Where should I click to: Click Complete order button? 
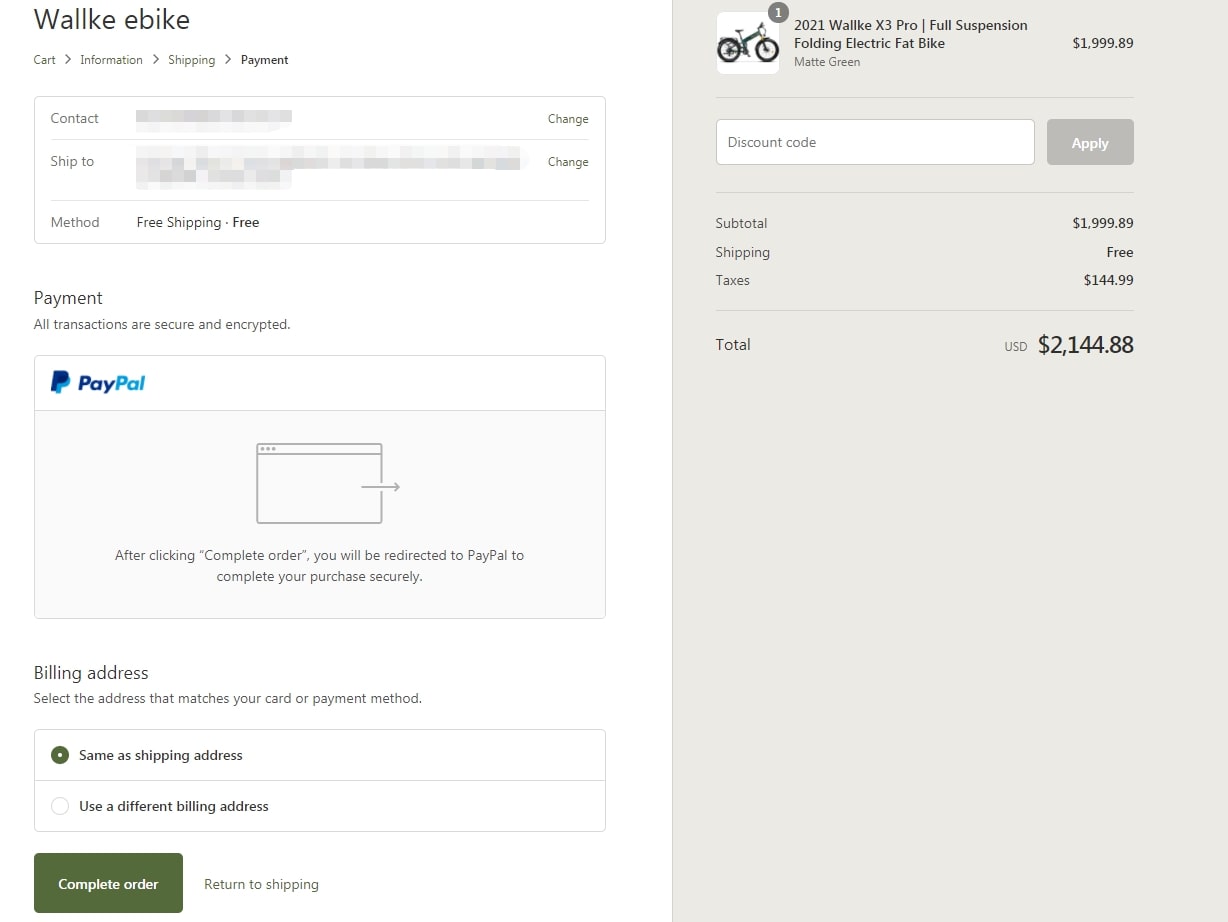(108, 883)
